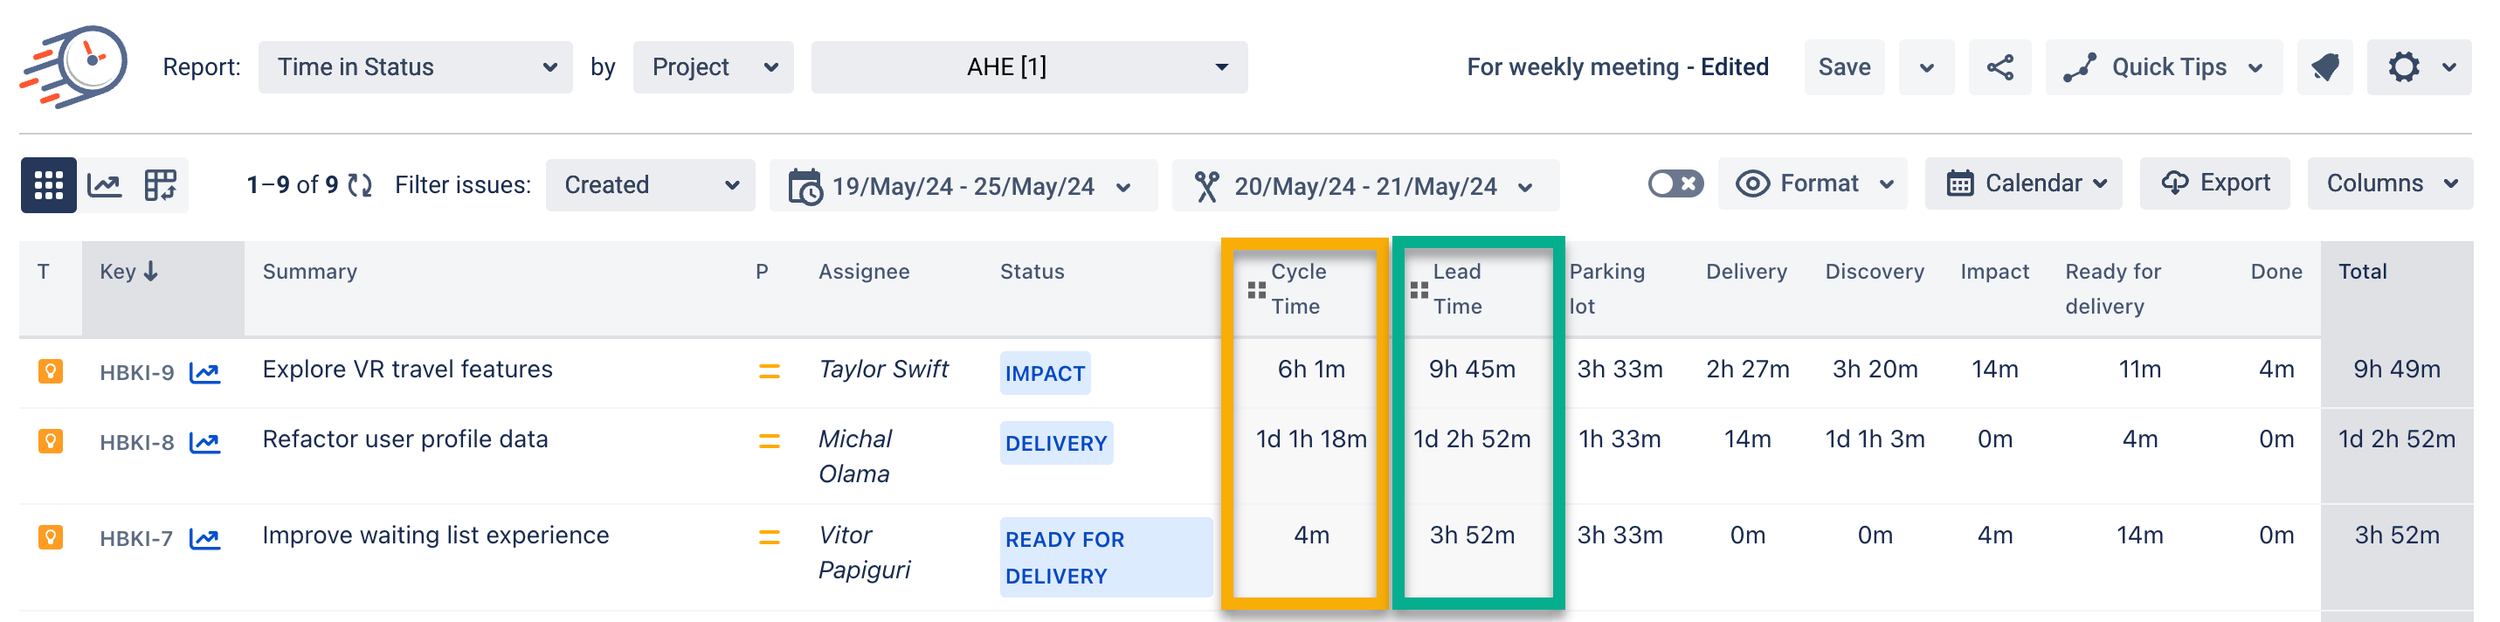
Task: Click the Save button
Action: point(1843,67)
